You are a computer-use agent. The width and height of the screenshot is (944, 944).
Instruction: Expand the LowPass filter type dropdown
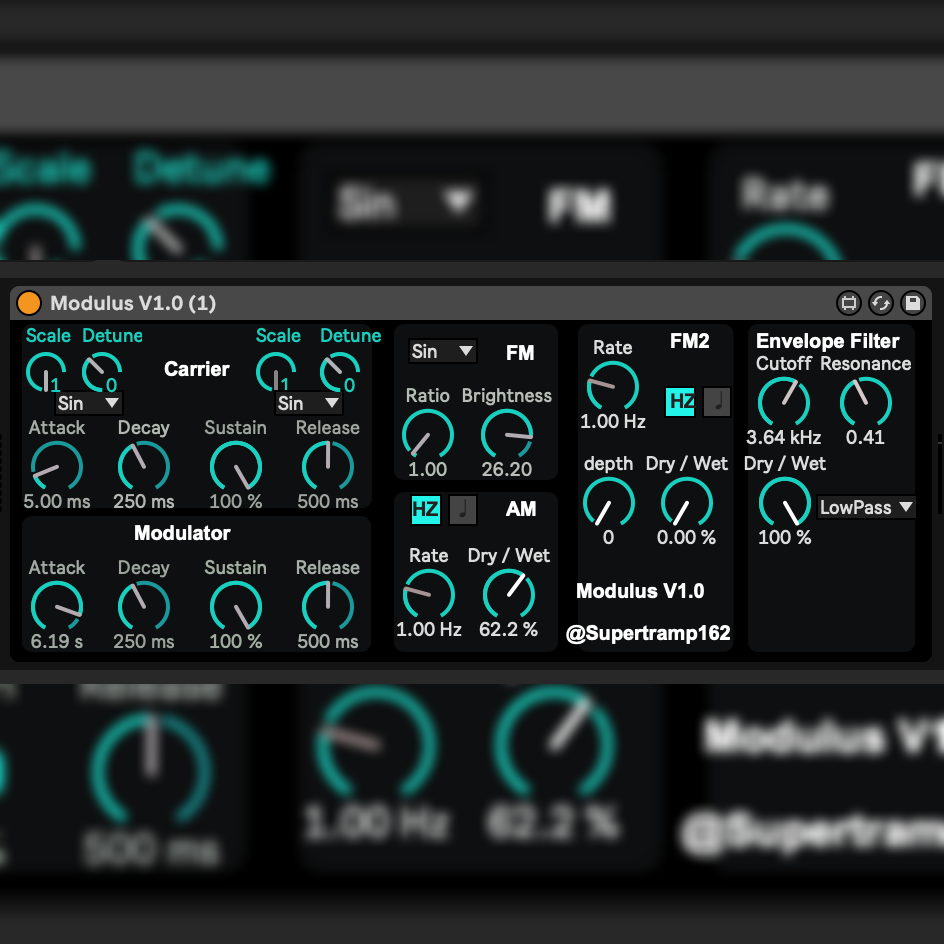(x=866, y=507)
